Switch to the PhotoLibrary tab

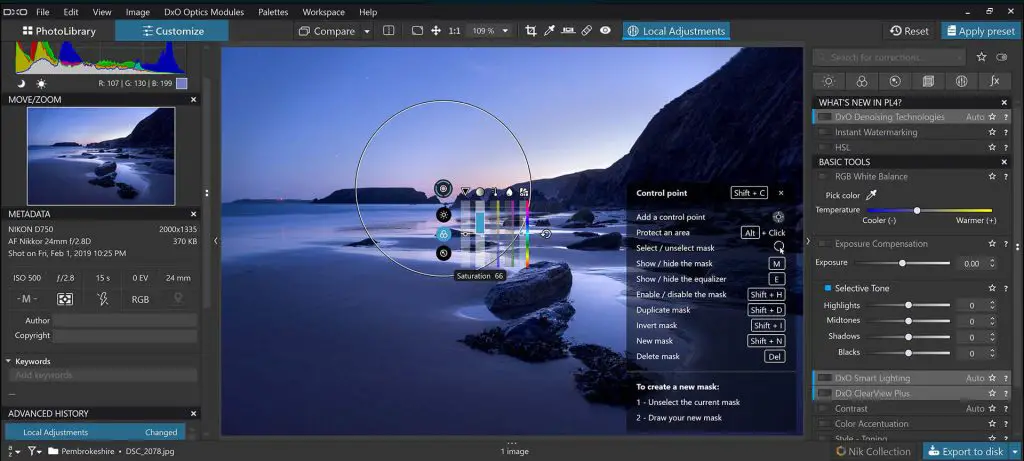point(59,31)
